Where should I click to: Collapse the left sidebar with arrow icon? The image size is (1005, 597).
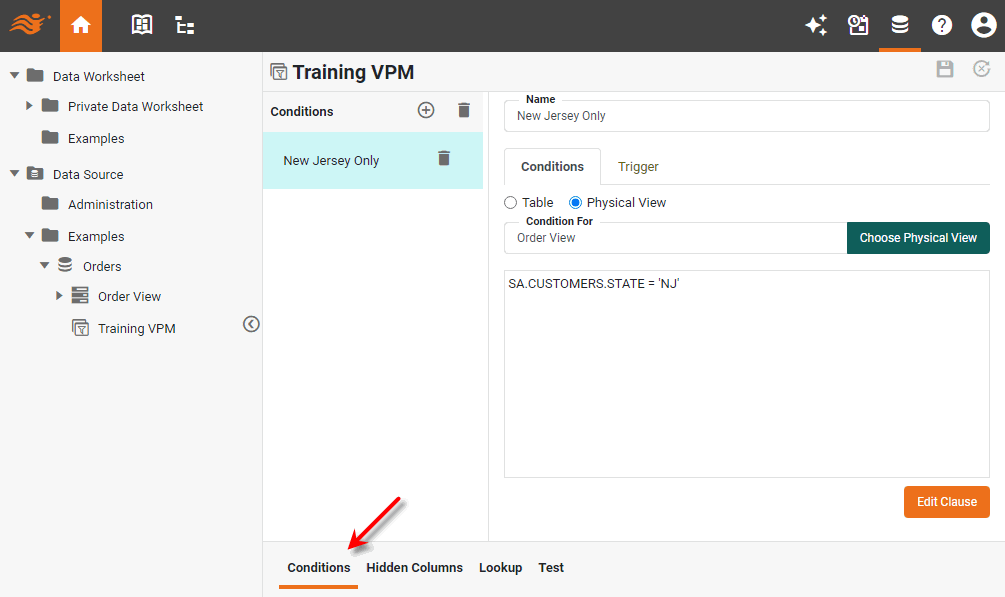click(251, 324)
